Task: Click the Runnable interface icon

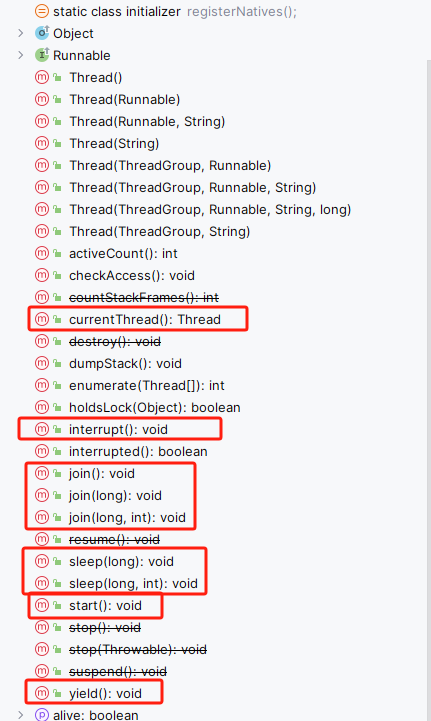Action: 42,55
